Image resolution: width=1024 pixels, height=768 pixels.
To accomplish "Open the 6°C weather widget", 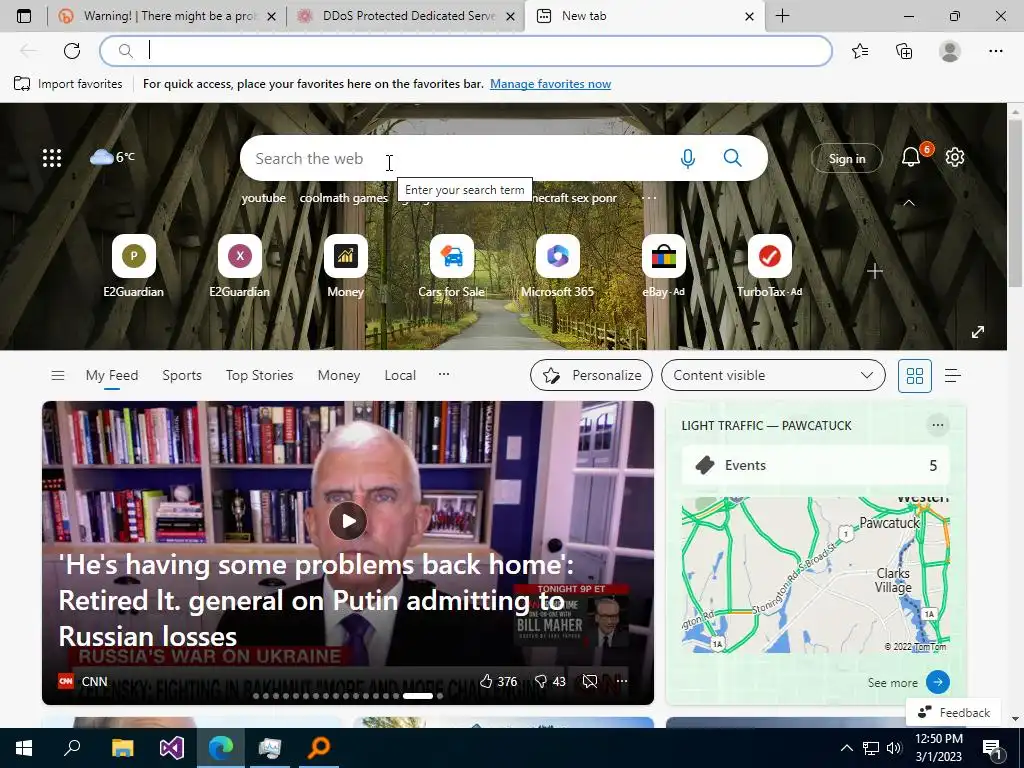I will 112,157.
